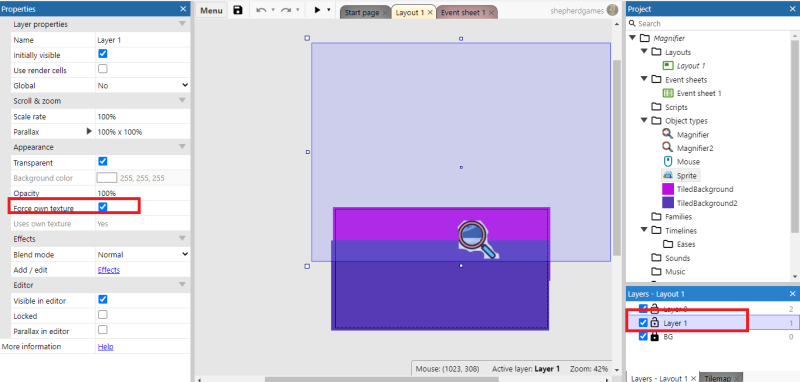Click the Save project floppy disk icon
This screenshot has height=382, width=800.
point(238,10)
